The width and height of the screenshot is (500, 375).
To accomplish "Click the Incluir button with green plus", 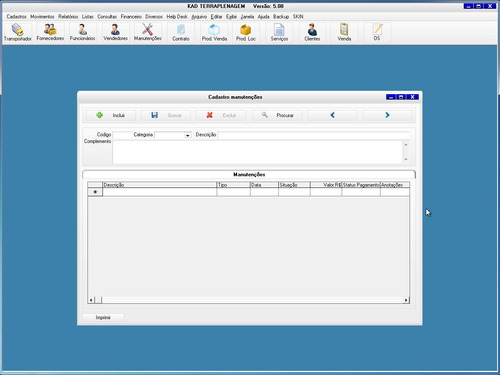I will 110,115.
